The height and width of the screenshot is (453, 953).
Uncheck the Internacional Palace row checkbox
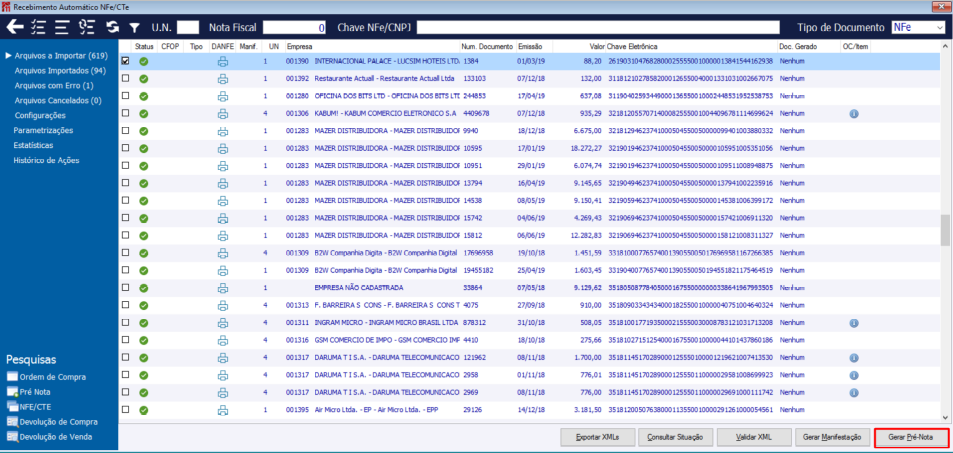pyautogui.click(x=126, y=61)
